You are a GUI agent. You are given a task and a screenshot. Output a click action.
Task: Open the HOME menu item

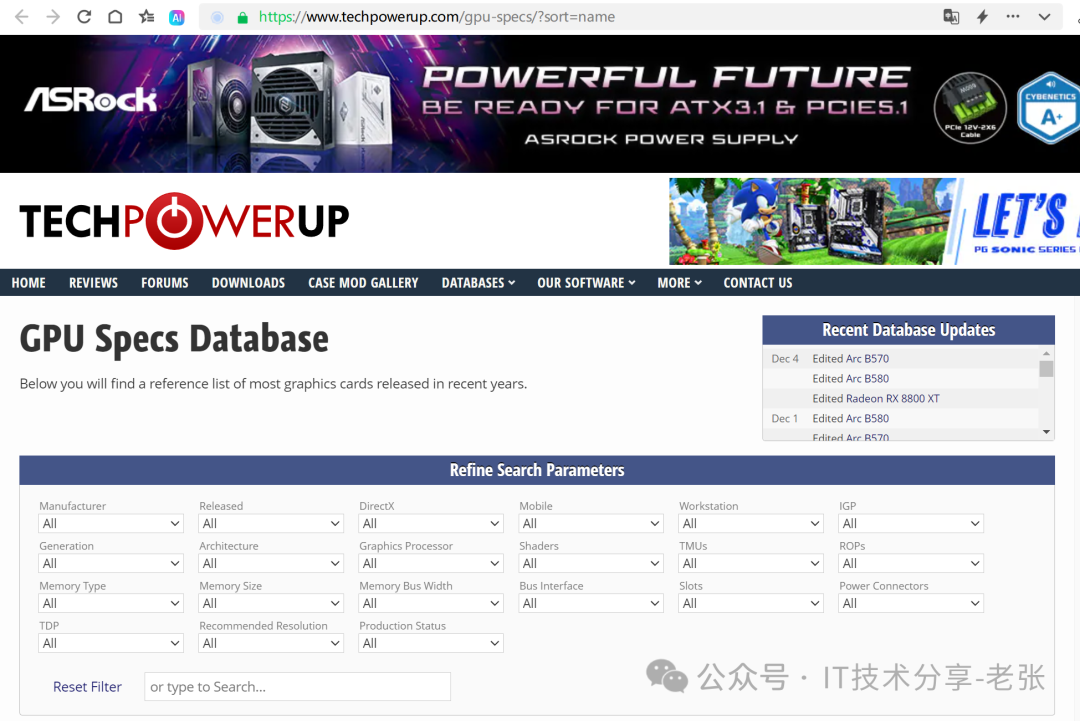(x=28, y=283)
